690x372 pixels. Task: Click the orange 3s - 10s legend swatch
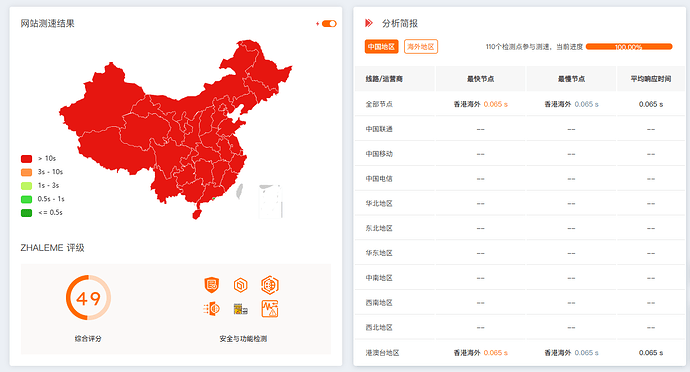point(26,172)
